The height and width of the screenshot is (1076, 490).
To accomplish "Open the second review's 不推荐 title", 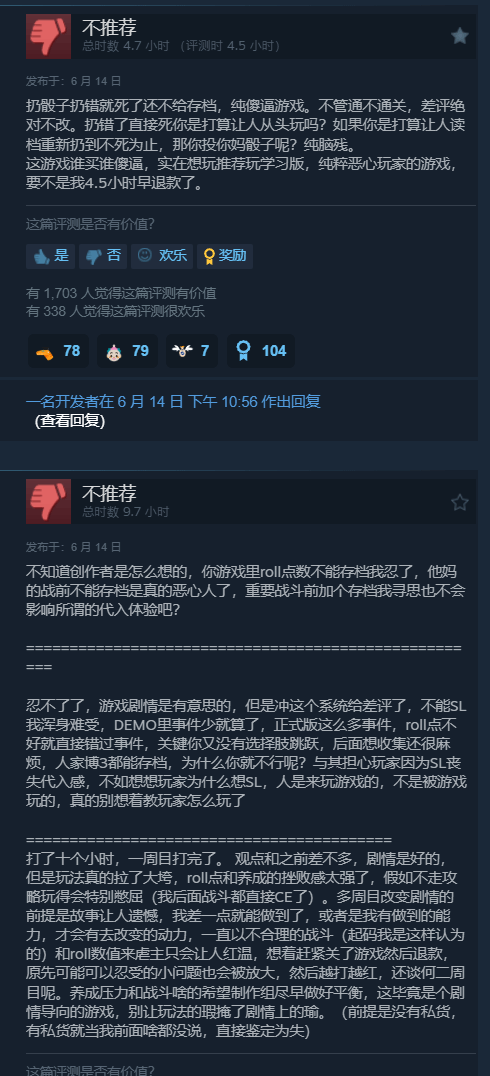I will click(x=109, y=492).
